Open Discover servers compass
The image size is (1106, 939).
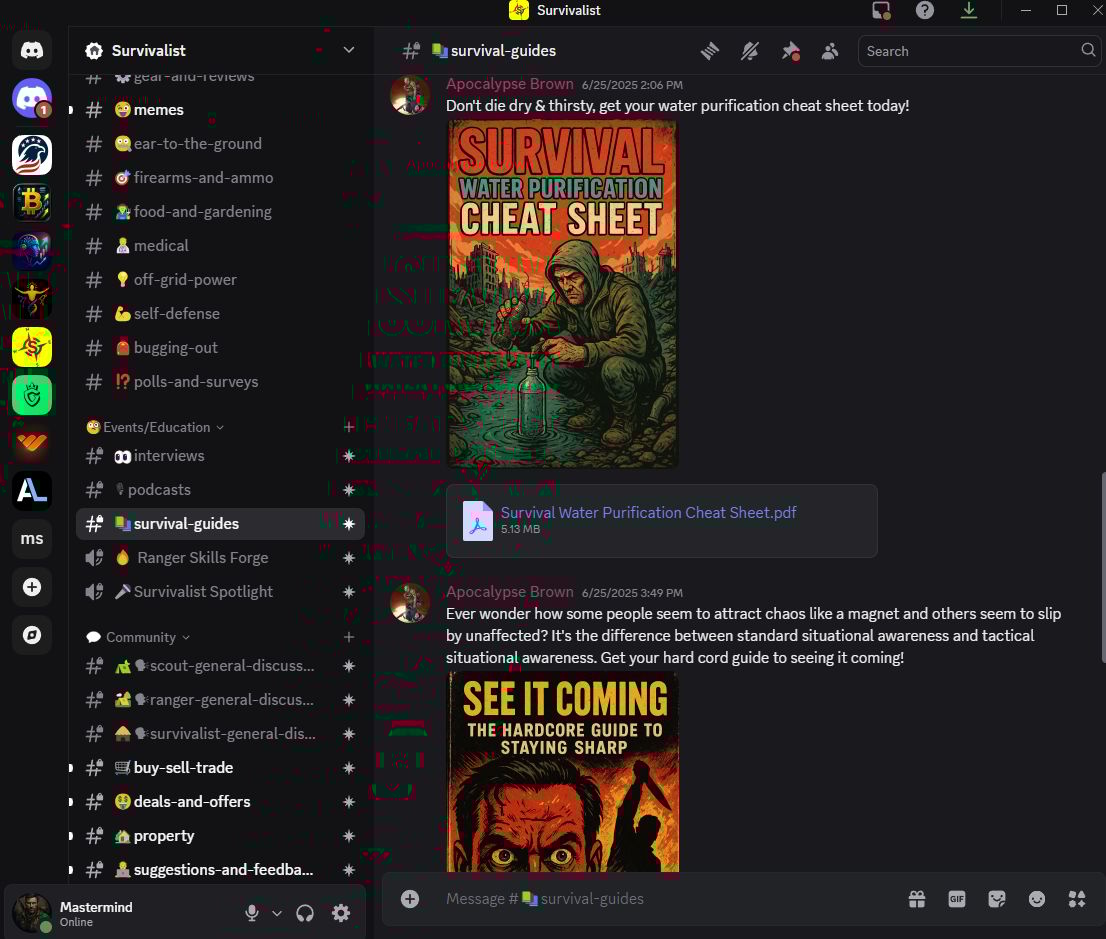pyautogui.click(x=32, y=635)
